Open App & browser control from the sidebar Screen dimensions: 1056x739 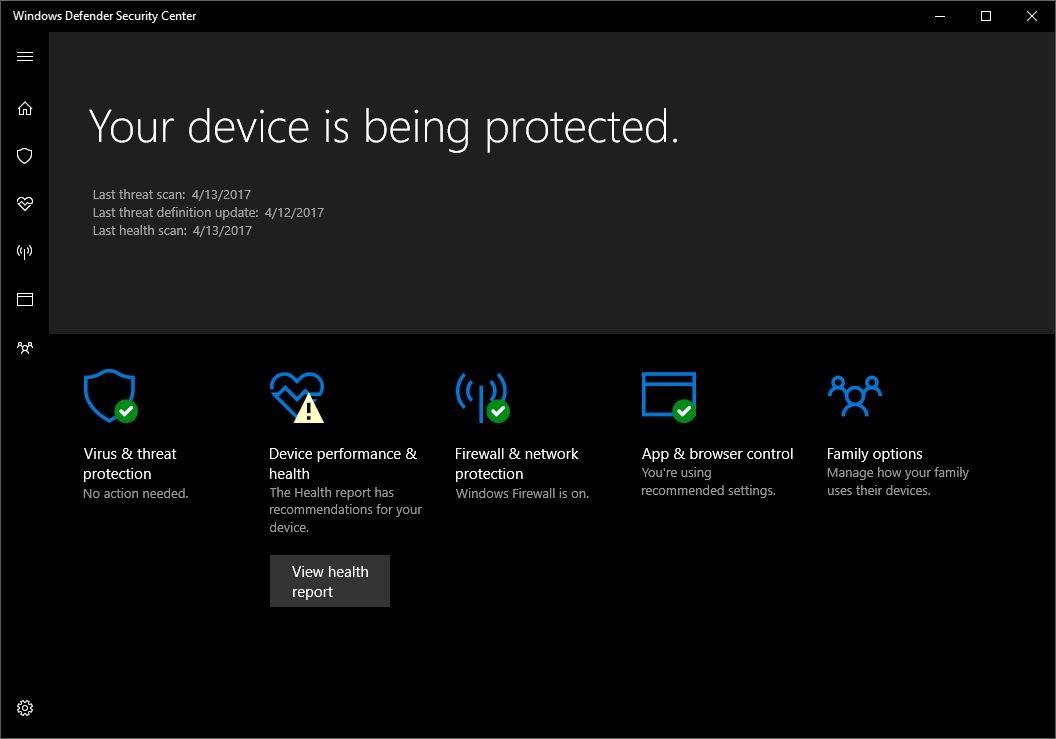tap(25, 299)
